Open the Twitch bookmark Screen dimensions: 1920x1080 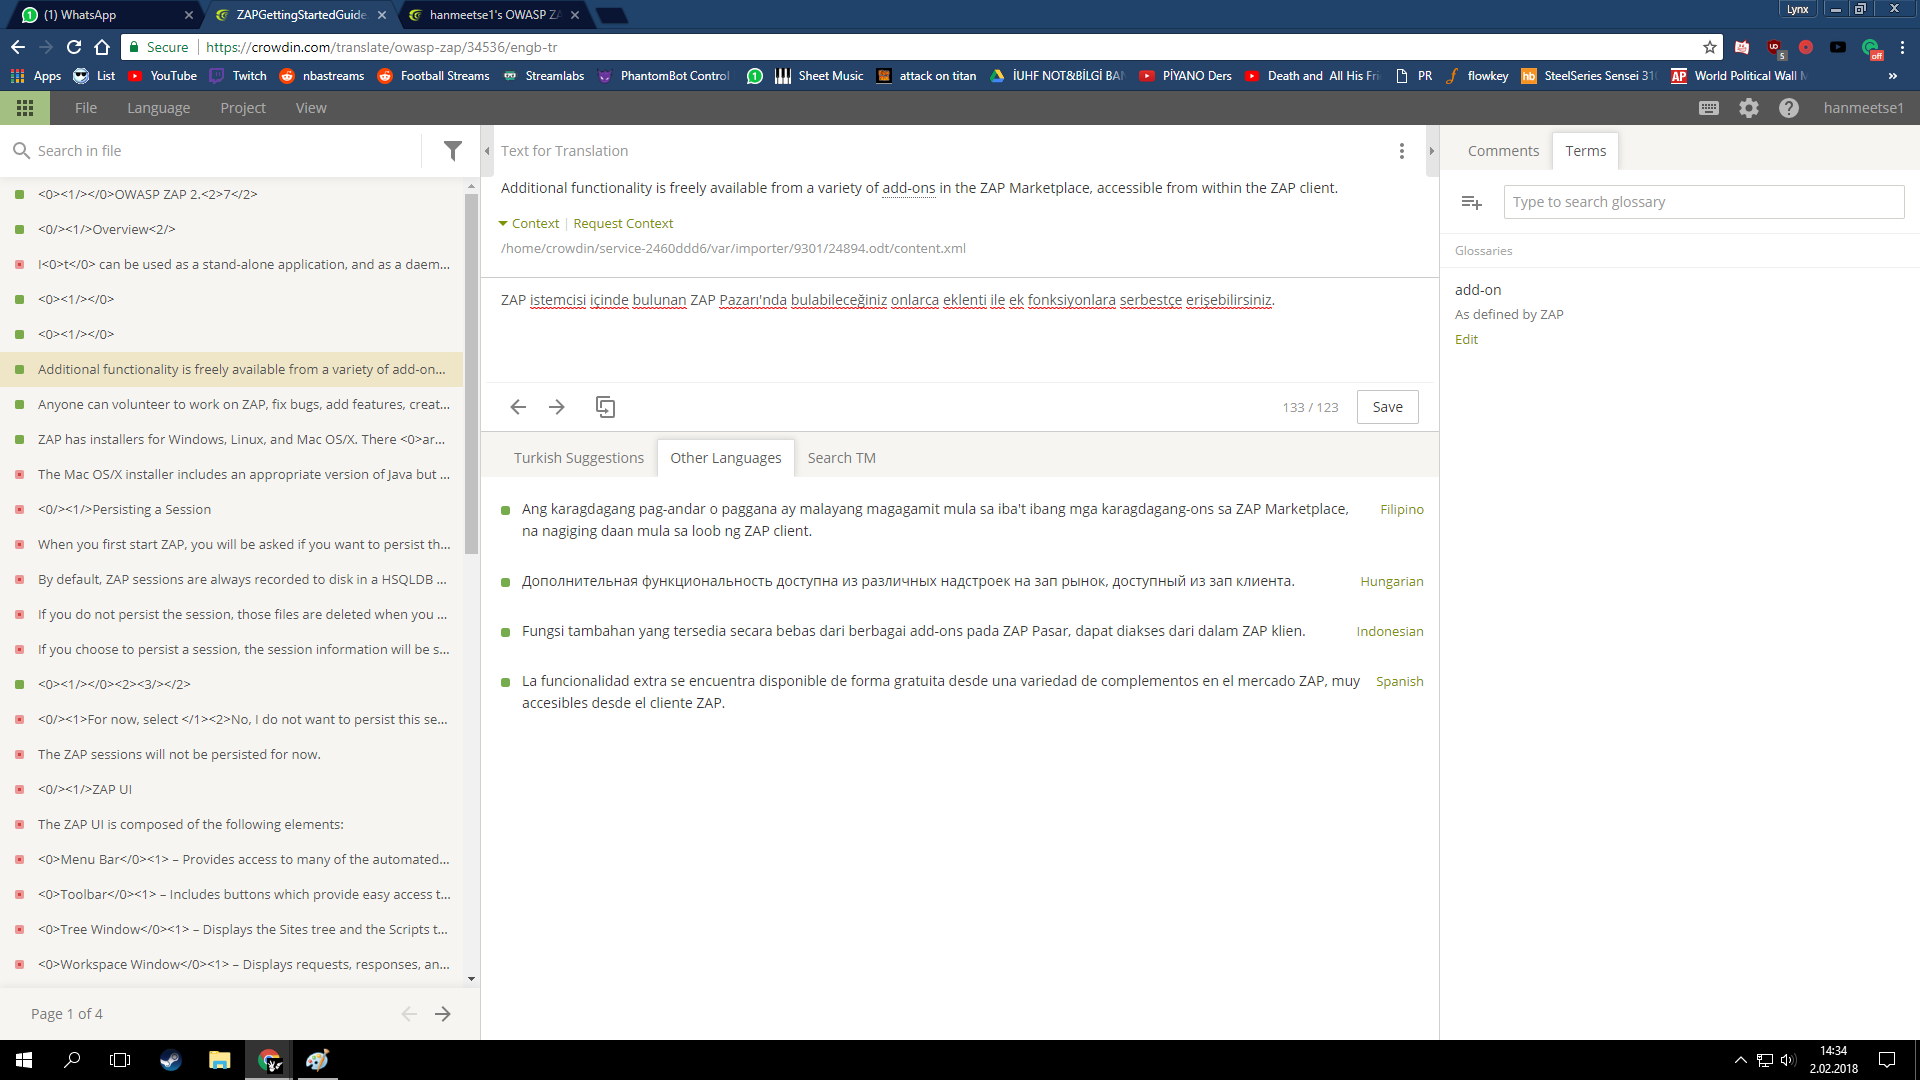pos(238,76)
